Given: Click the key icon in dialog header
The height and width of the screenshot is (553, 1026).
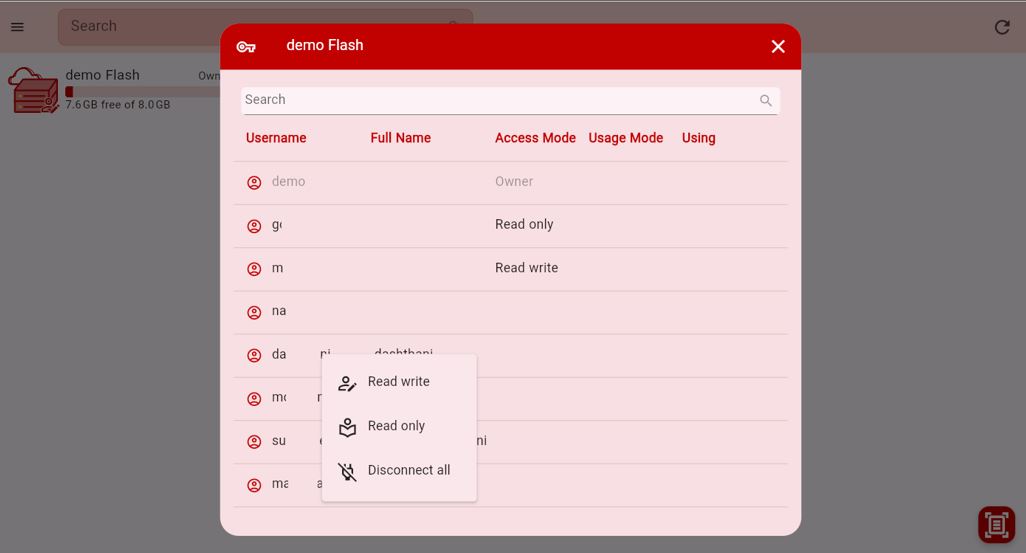Looking at the screenshot, I should (x=246, y=47).
